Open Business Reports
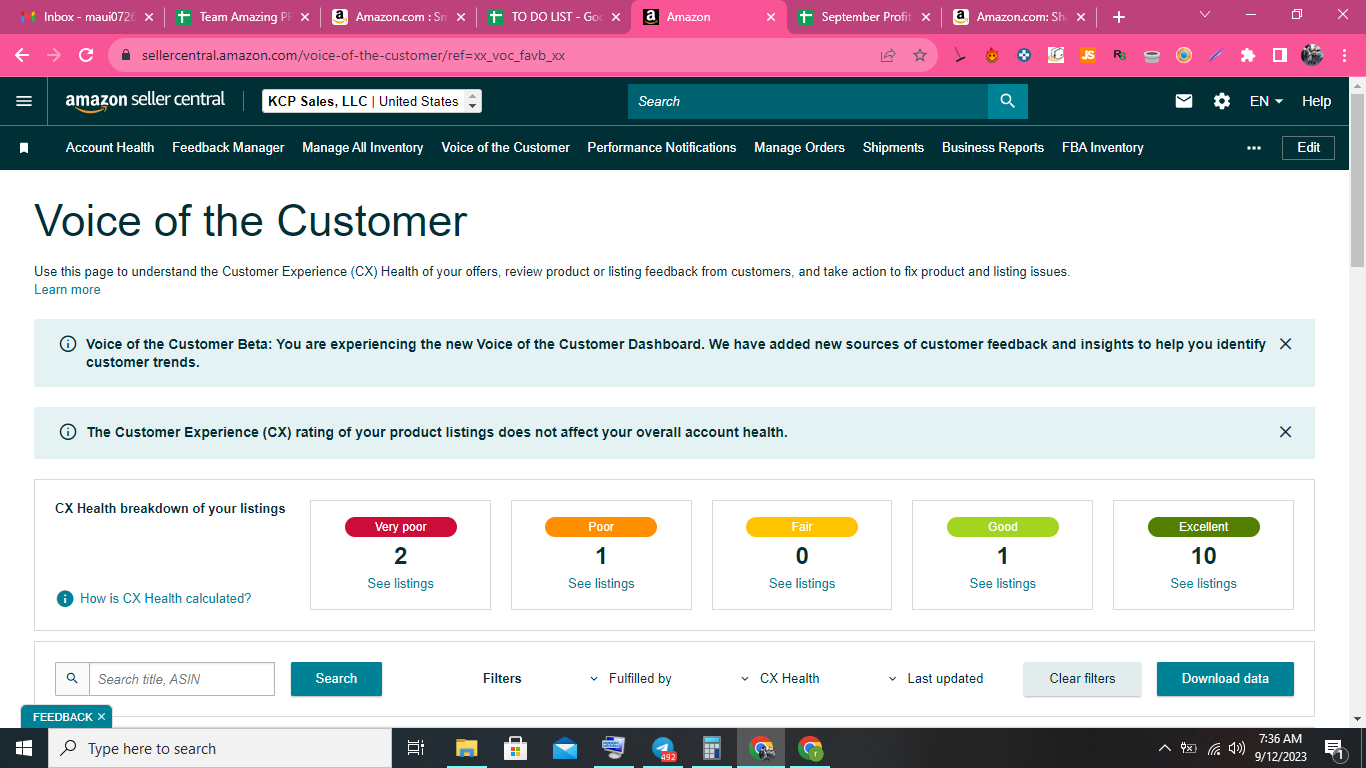 click(993, 148)
